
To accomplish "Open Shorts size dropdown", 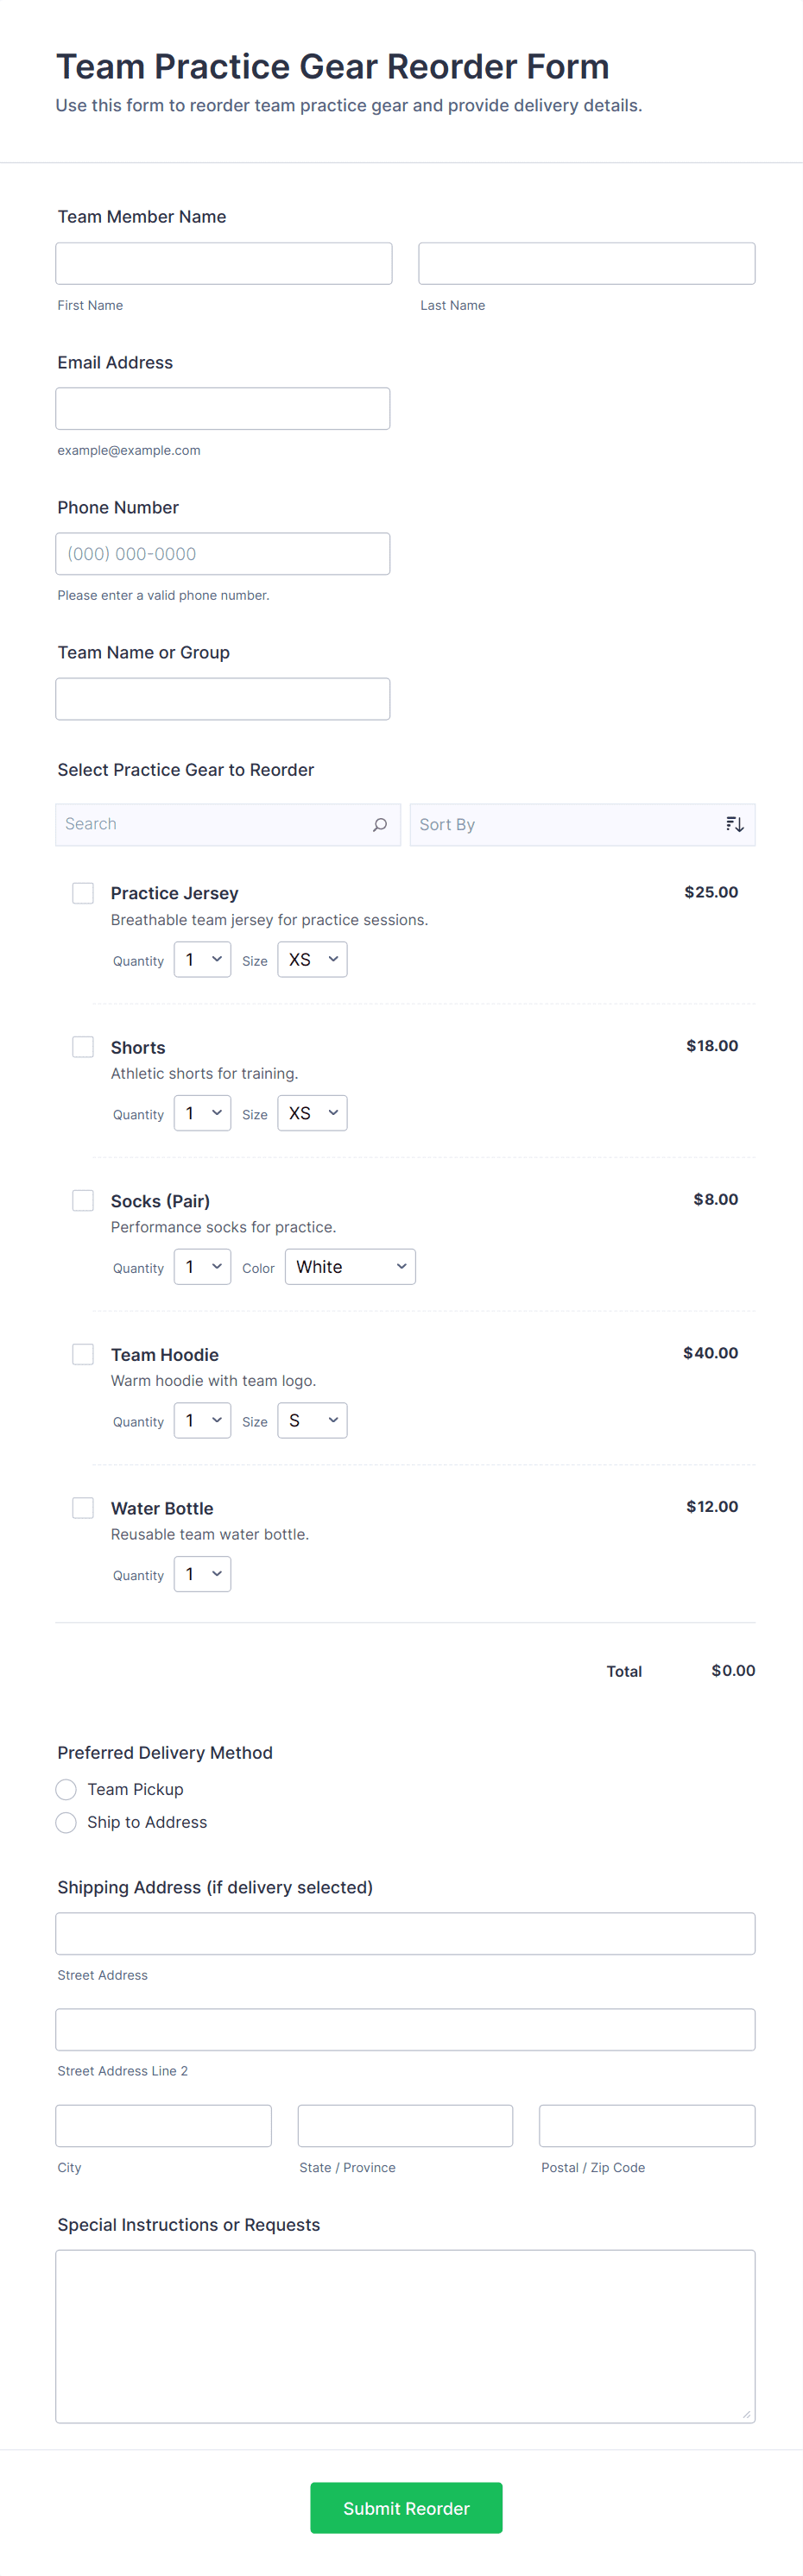I will click(312, 1113).
